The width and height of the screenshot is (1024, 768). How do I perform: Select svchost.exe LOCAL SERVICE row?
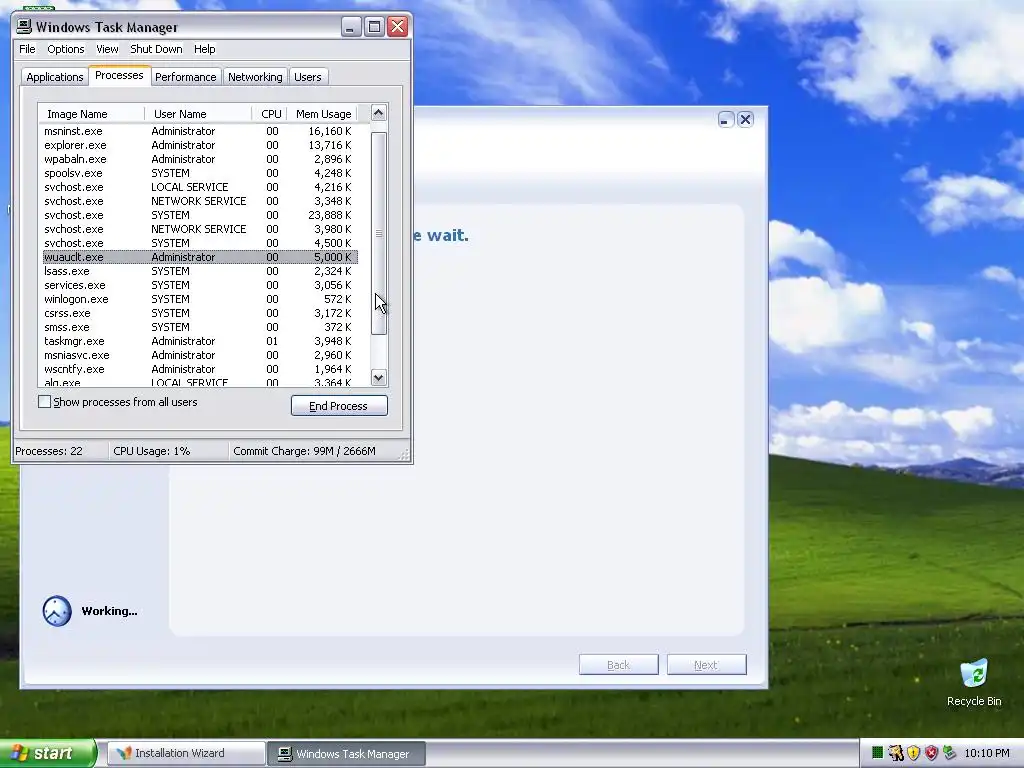pos(200,187)
